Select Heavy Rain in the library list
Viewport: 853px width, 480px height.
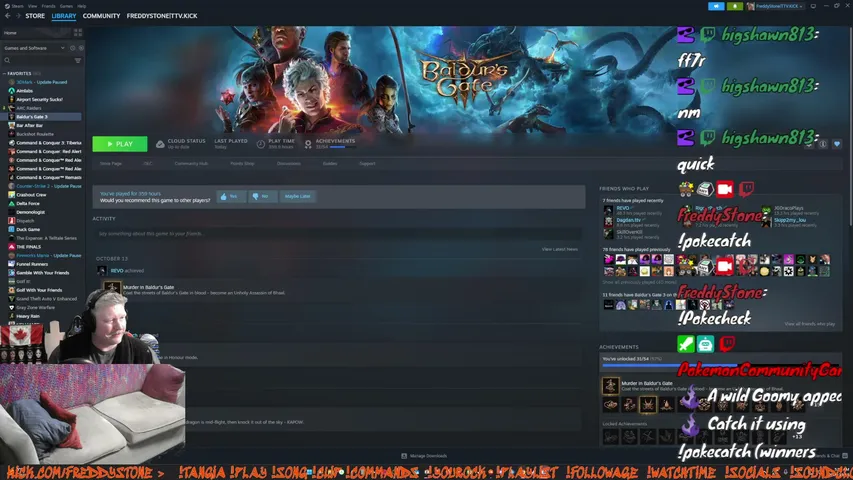point(28,316)
